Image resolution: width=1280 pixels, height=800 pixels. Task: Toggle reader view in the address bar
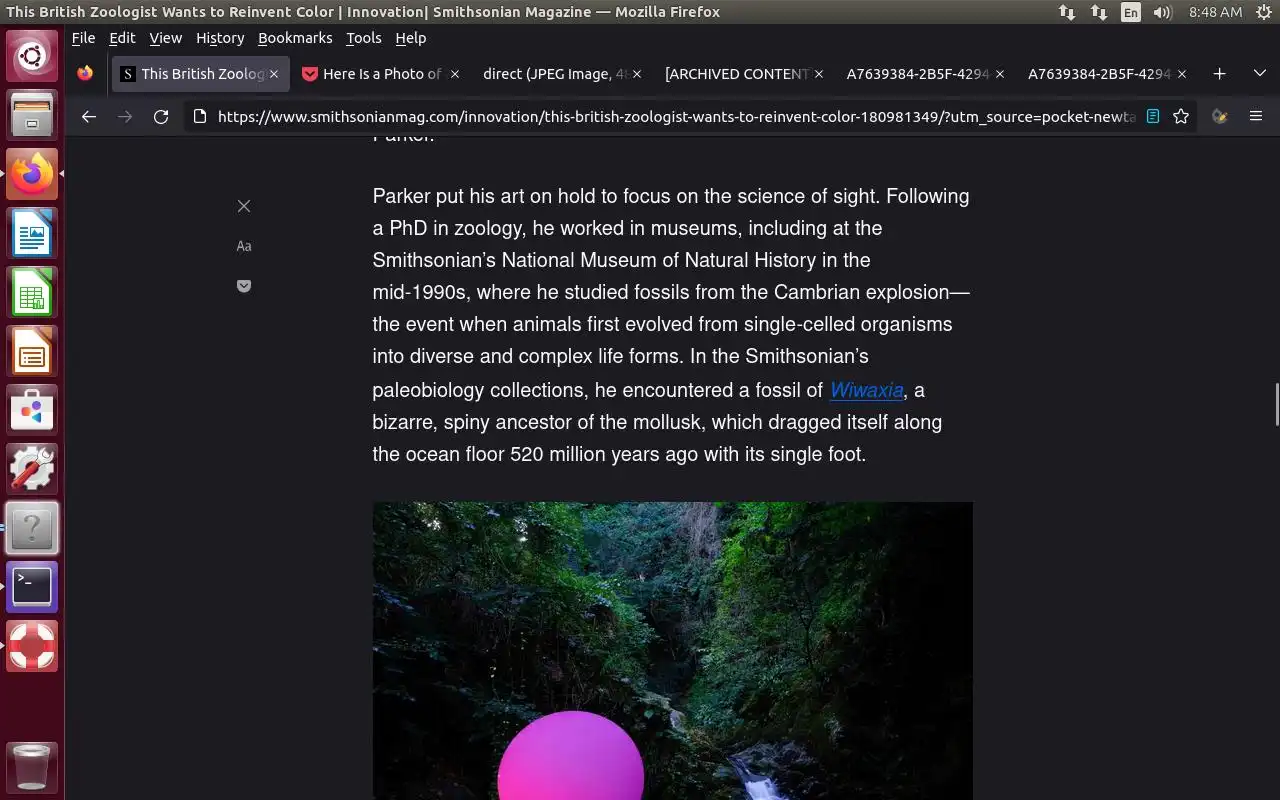click(1153, 116)
